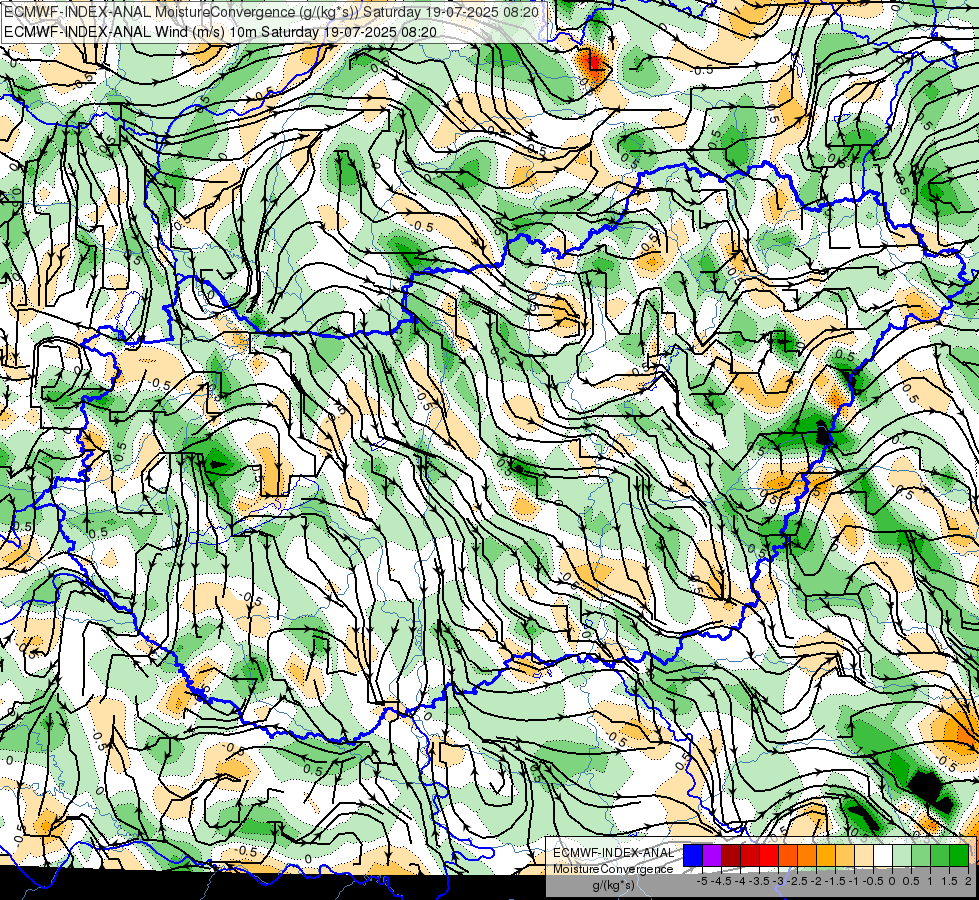Image resolution: width=979 pixels, height=900 pixels.
Task: Choose the amber yellow-orange legend swatch
Action: pos(825,855)
